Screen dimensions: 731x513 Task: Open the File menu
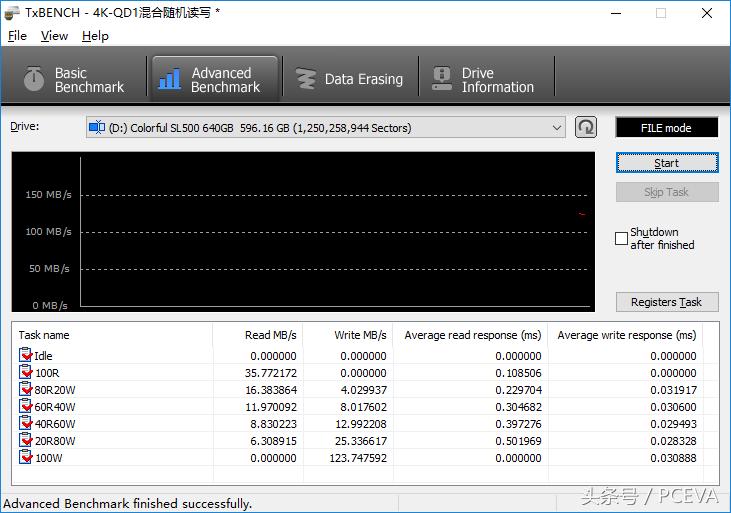pyautogui.click(x=17, y=36)
